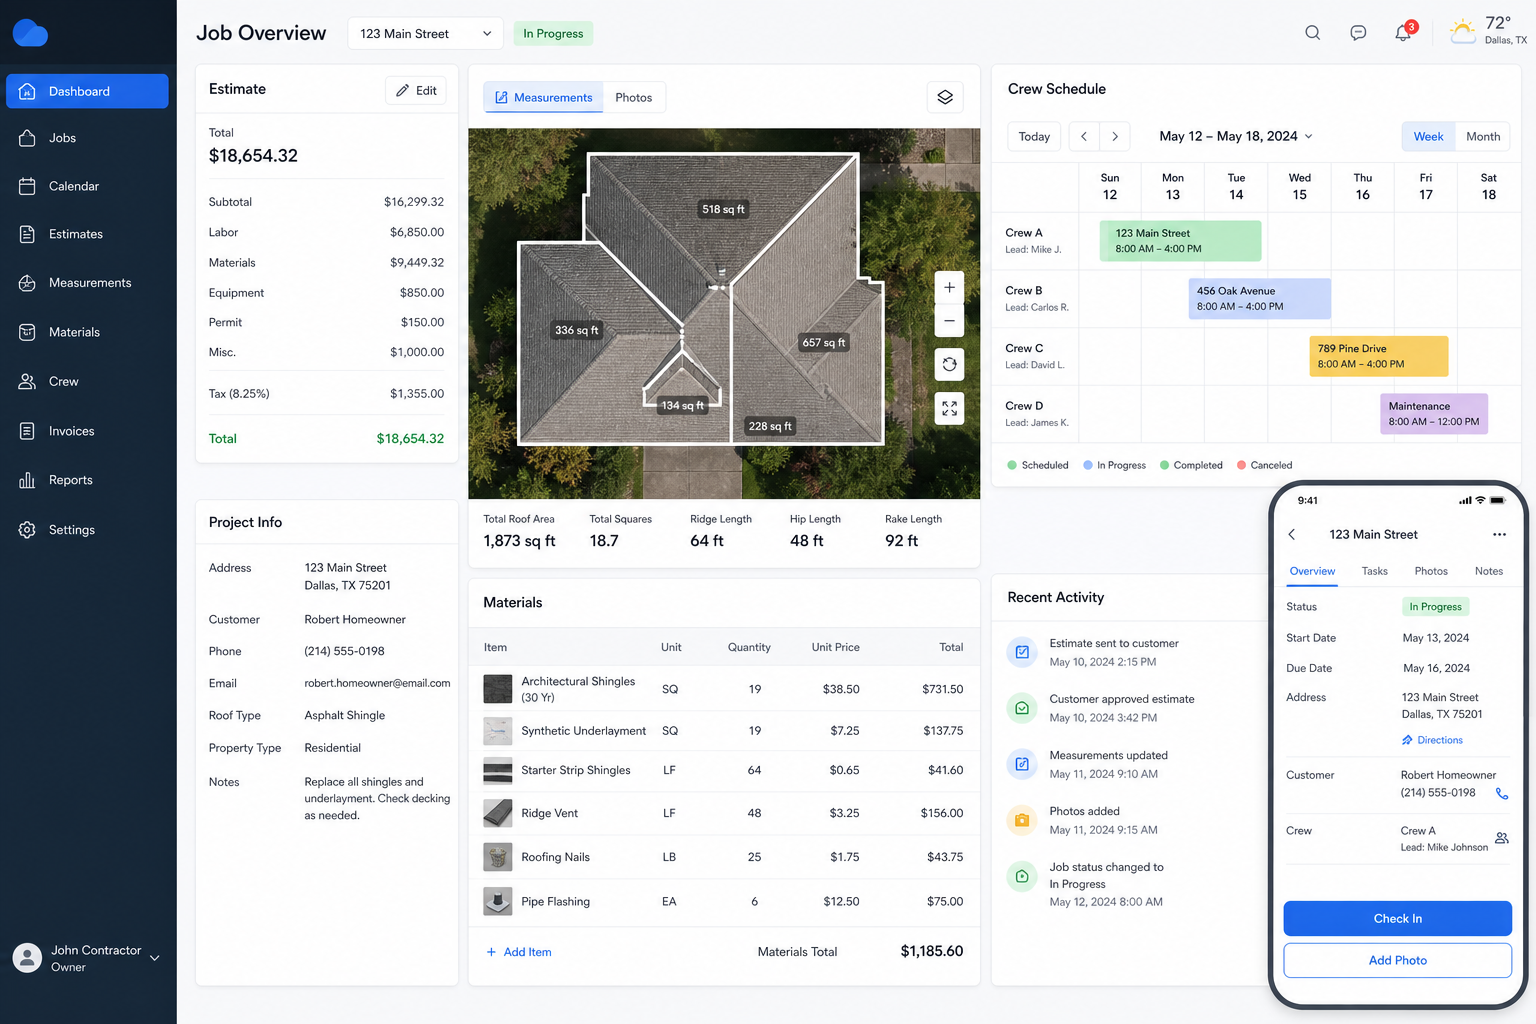Image resolution: width=1536 pixels, height=1024 pixels.
Task: Rotate the roof measurement view
Action: (x=949, y=364)
